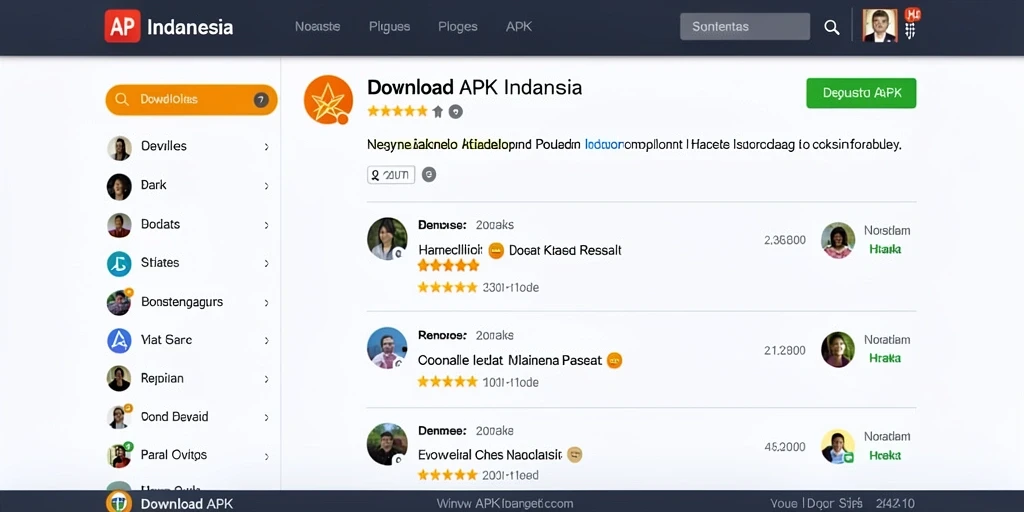This screenshot has width=1024, height=512.
Task: Click the Cond Bevaid avatar icon
Action: click(120, 417)
